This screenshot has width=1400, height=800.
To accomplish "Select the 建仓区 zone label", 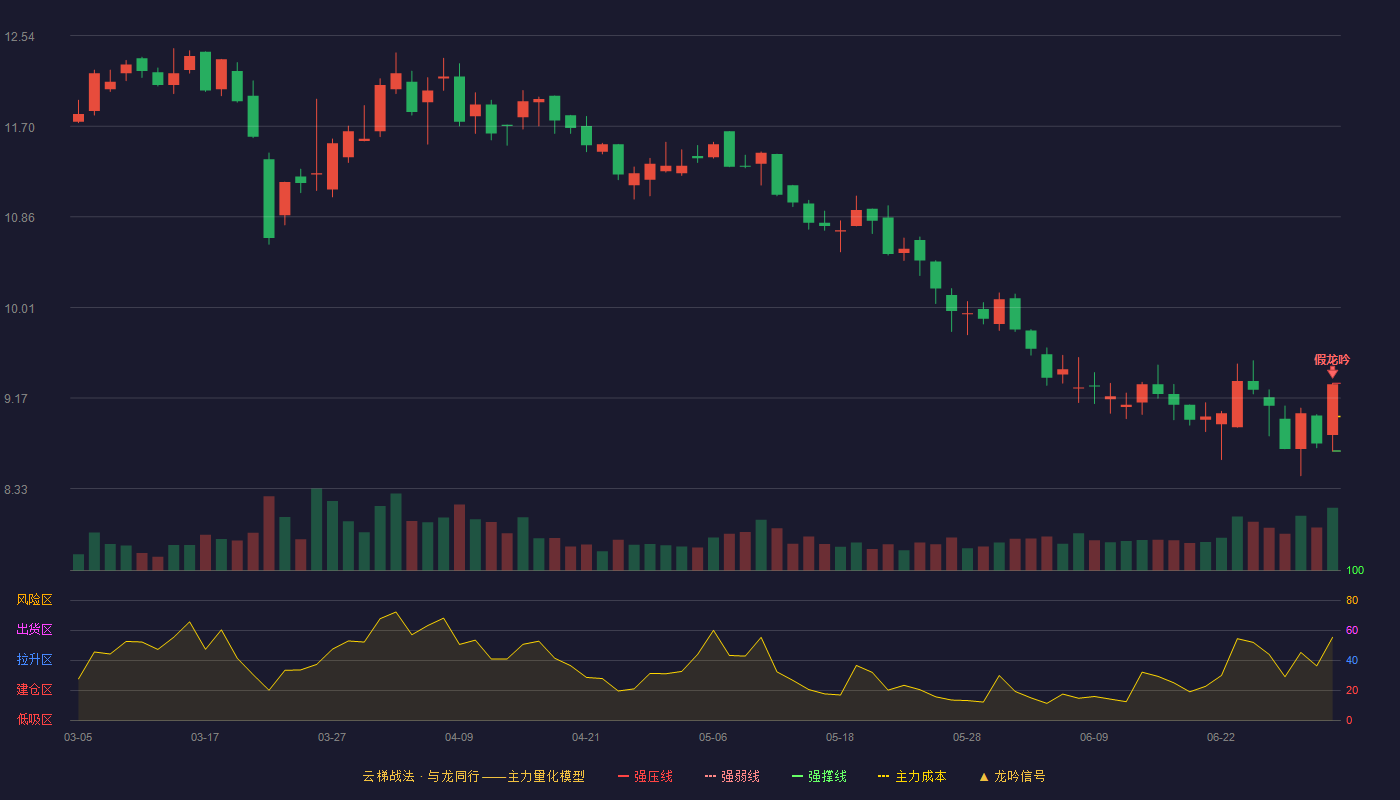I will click(x=34, y=690).
